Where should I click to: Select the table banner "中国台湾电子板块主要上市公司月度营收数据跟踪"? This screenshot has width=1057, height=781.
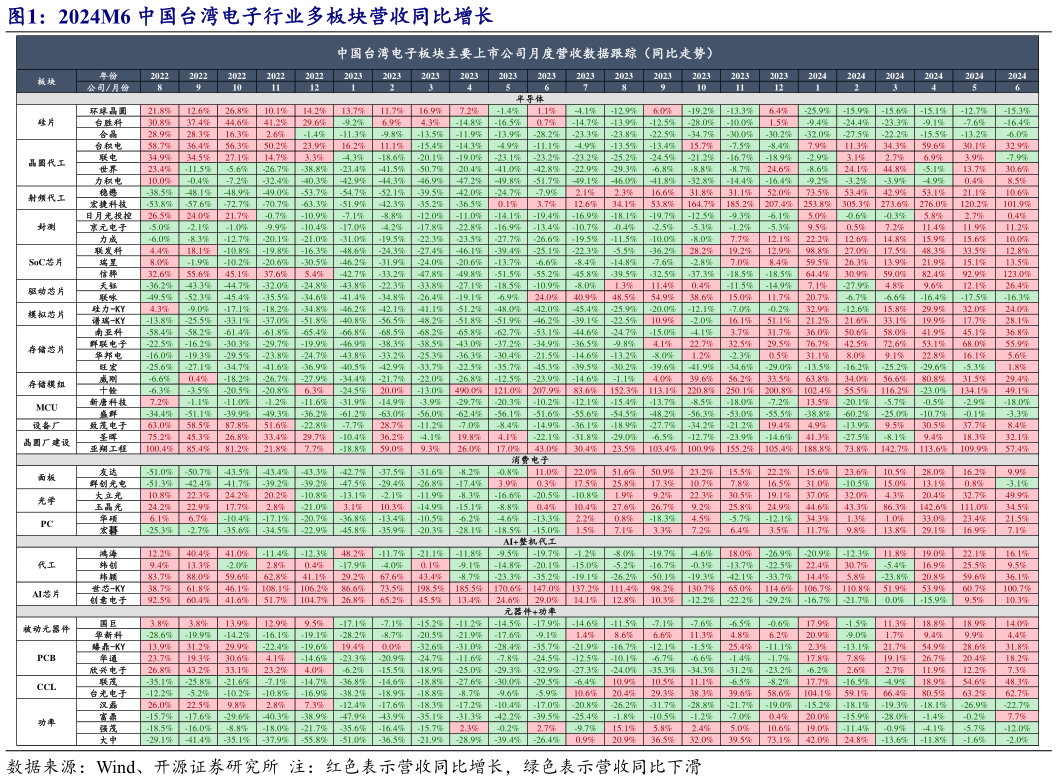coord(526,53)
